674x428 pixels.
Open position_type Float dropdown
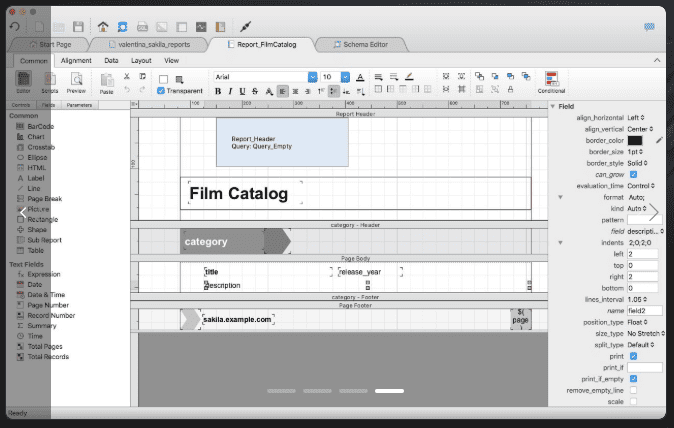(637, 322)
